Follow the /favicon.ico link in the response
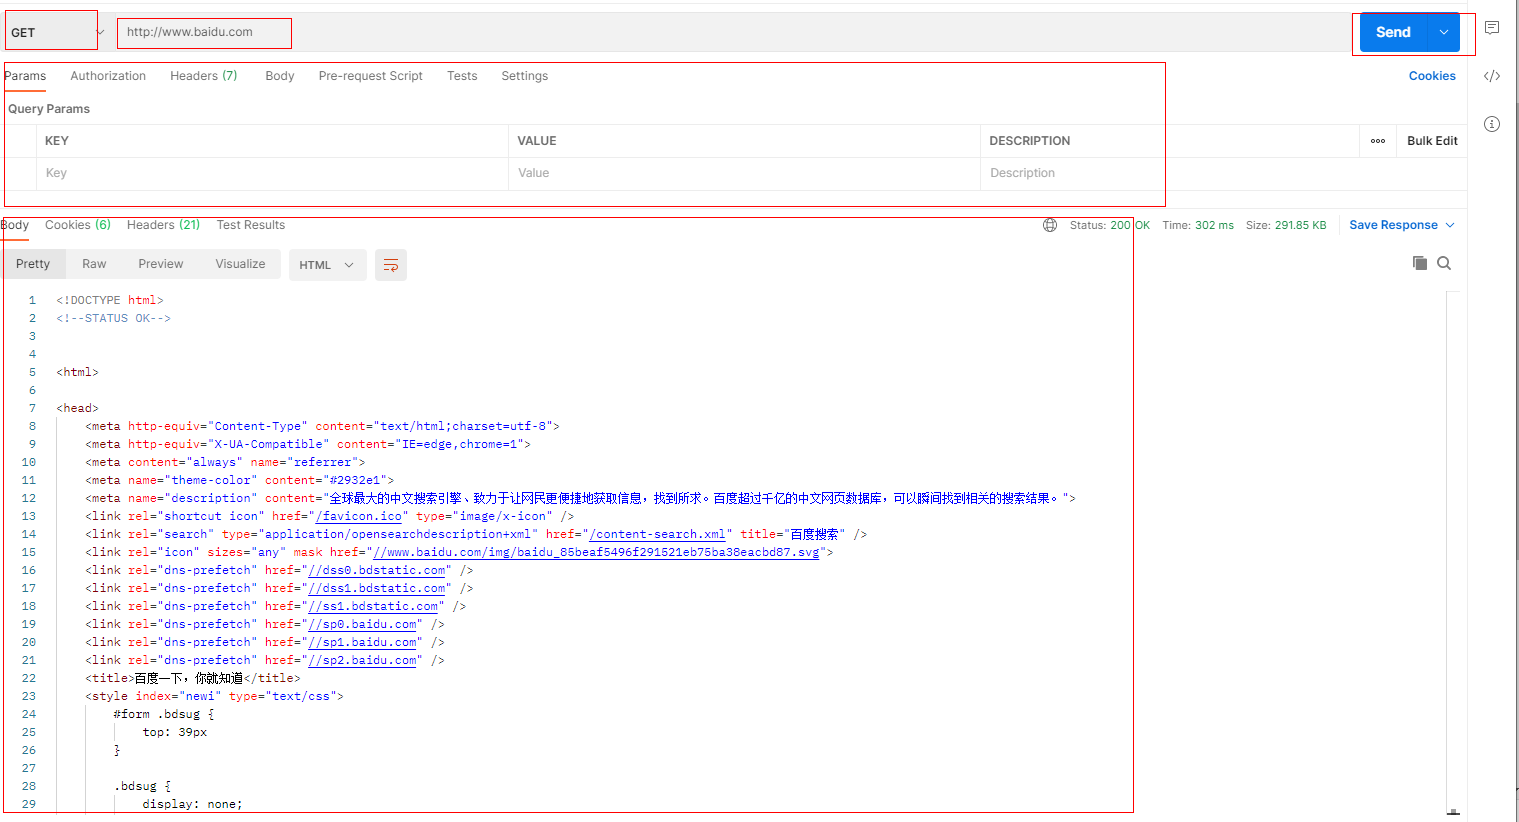The height and width of the screenshot is (822, 1519). pos(359,516)
